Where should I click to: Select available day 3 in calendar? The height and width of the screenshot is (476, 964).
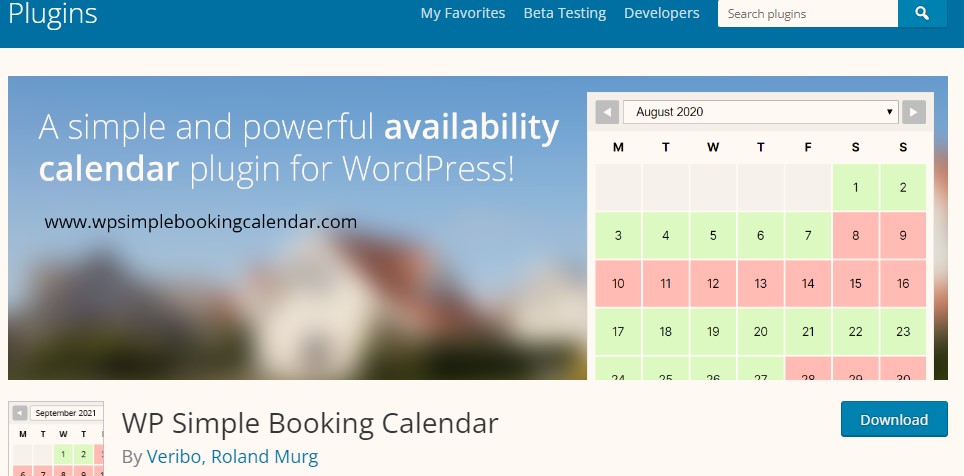tap(618, 236)
